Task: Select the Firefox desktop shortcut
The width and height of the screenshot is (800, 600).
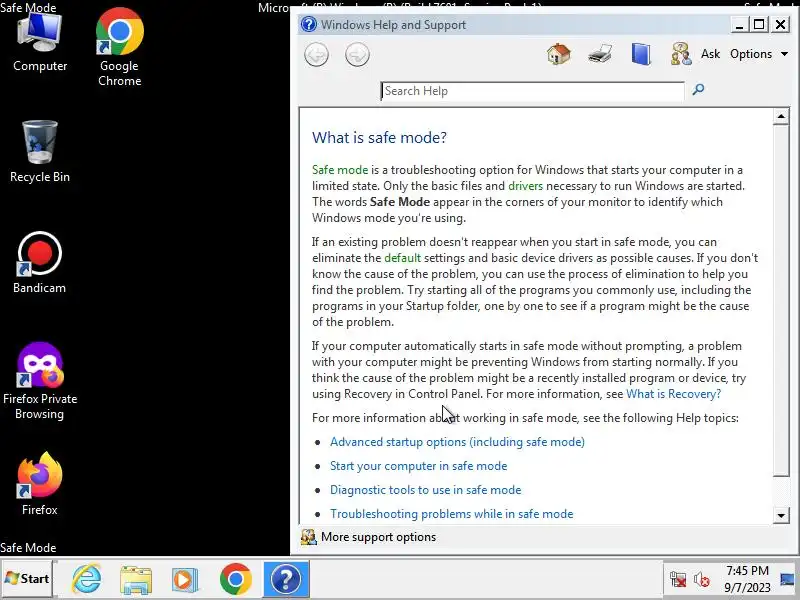Action: pyautogui.click(x=40, y=484)
